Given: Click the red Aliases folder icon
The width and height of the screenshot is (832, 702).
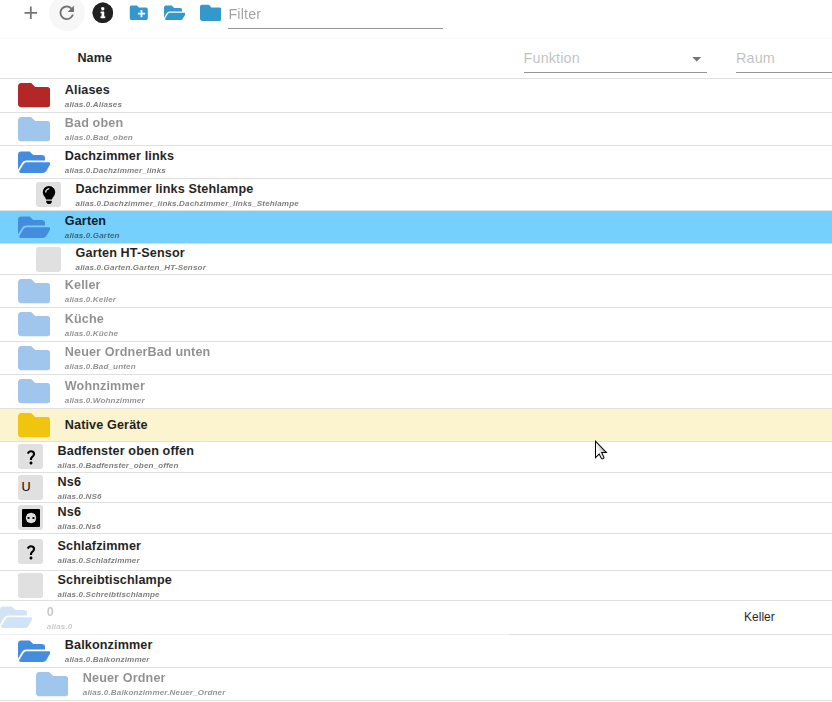Looking at the screenshot, I should [34, 96].
